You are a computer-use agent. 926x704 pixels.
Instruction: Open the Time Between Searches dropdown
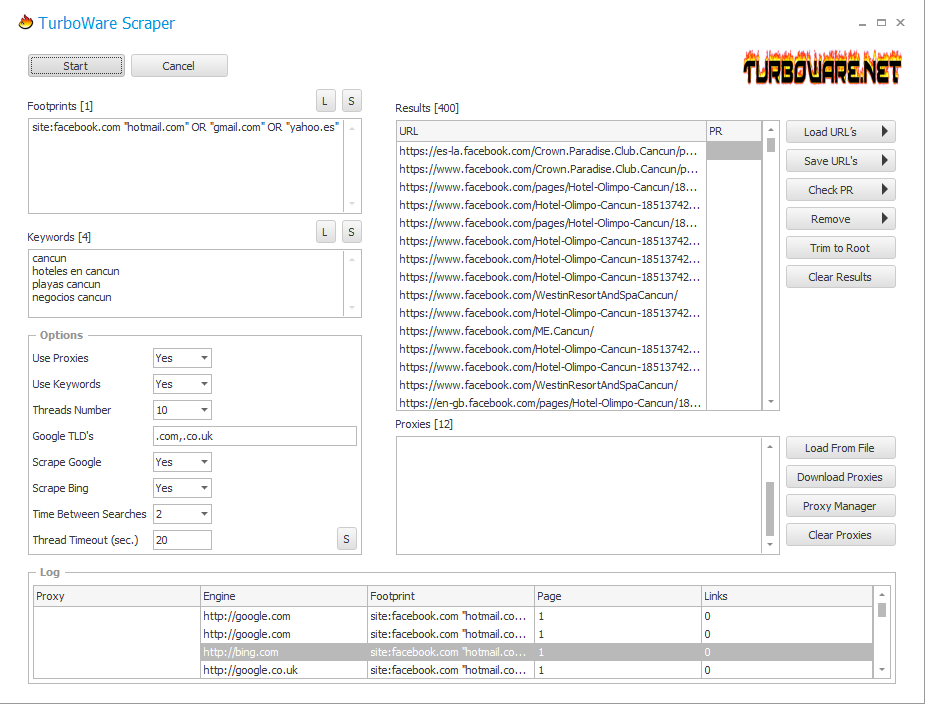pyautogui.click(x=182, y=514)
